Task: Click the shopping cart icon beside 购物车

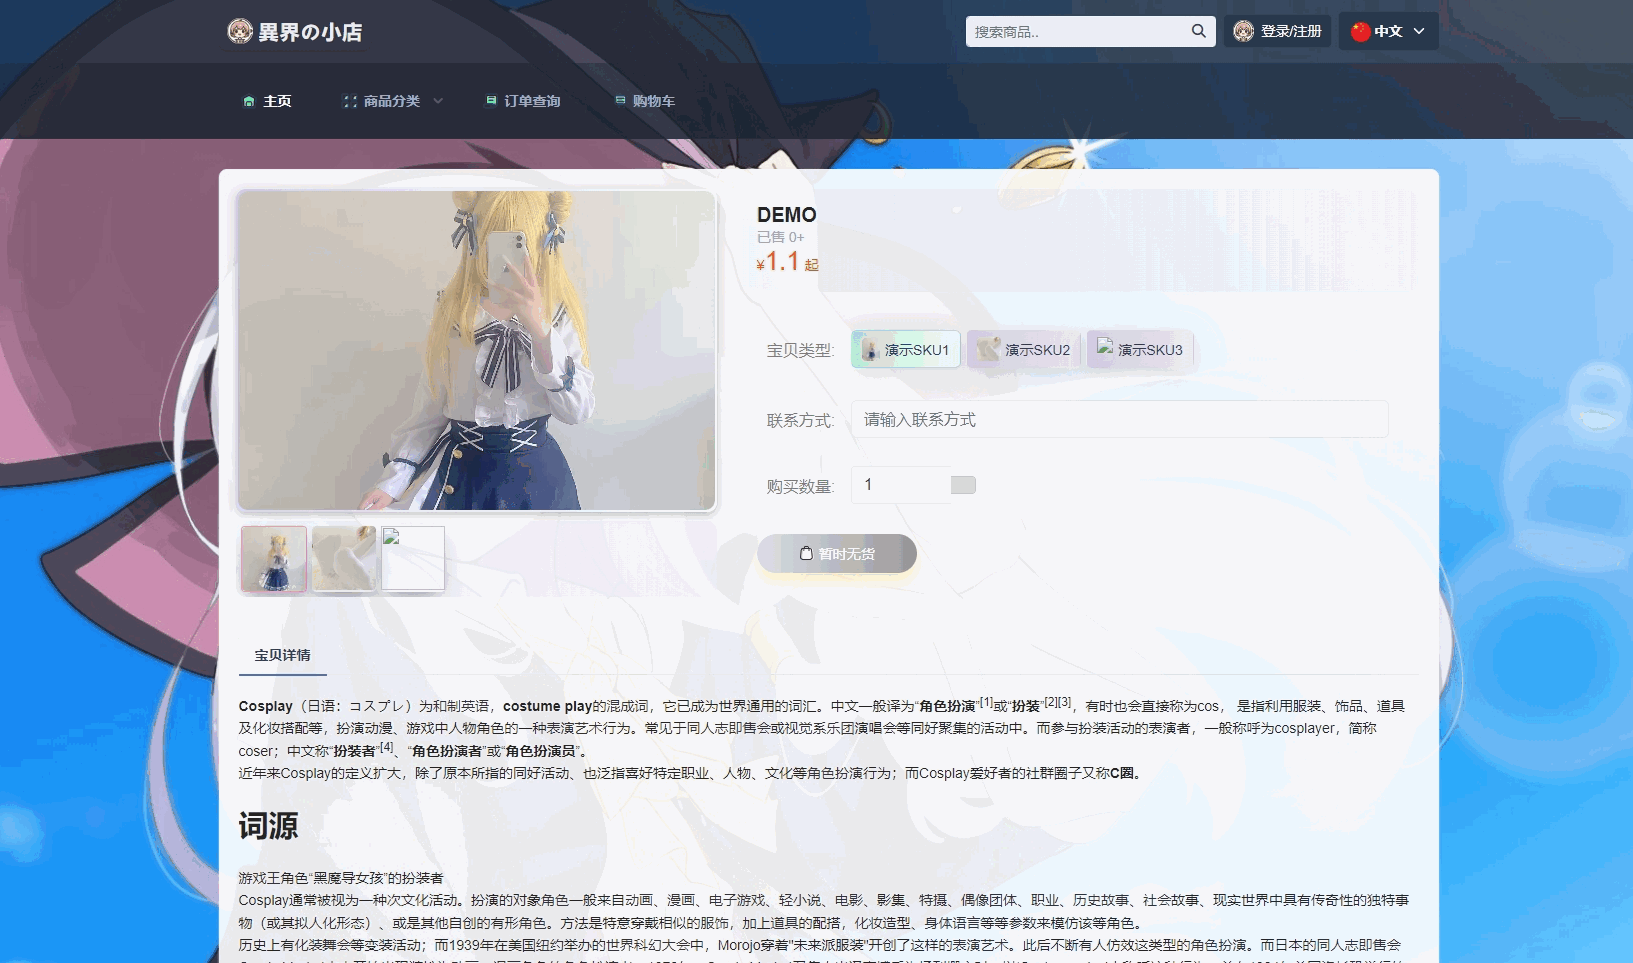Action: click(618, 100)
